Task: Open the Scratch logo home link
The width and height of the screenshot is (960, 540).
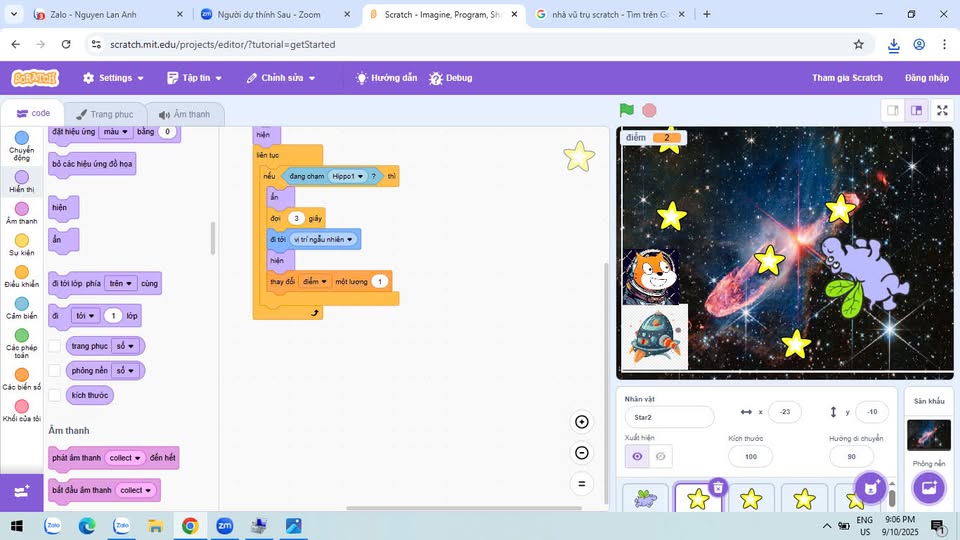Action: [35, 78]
